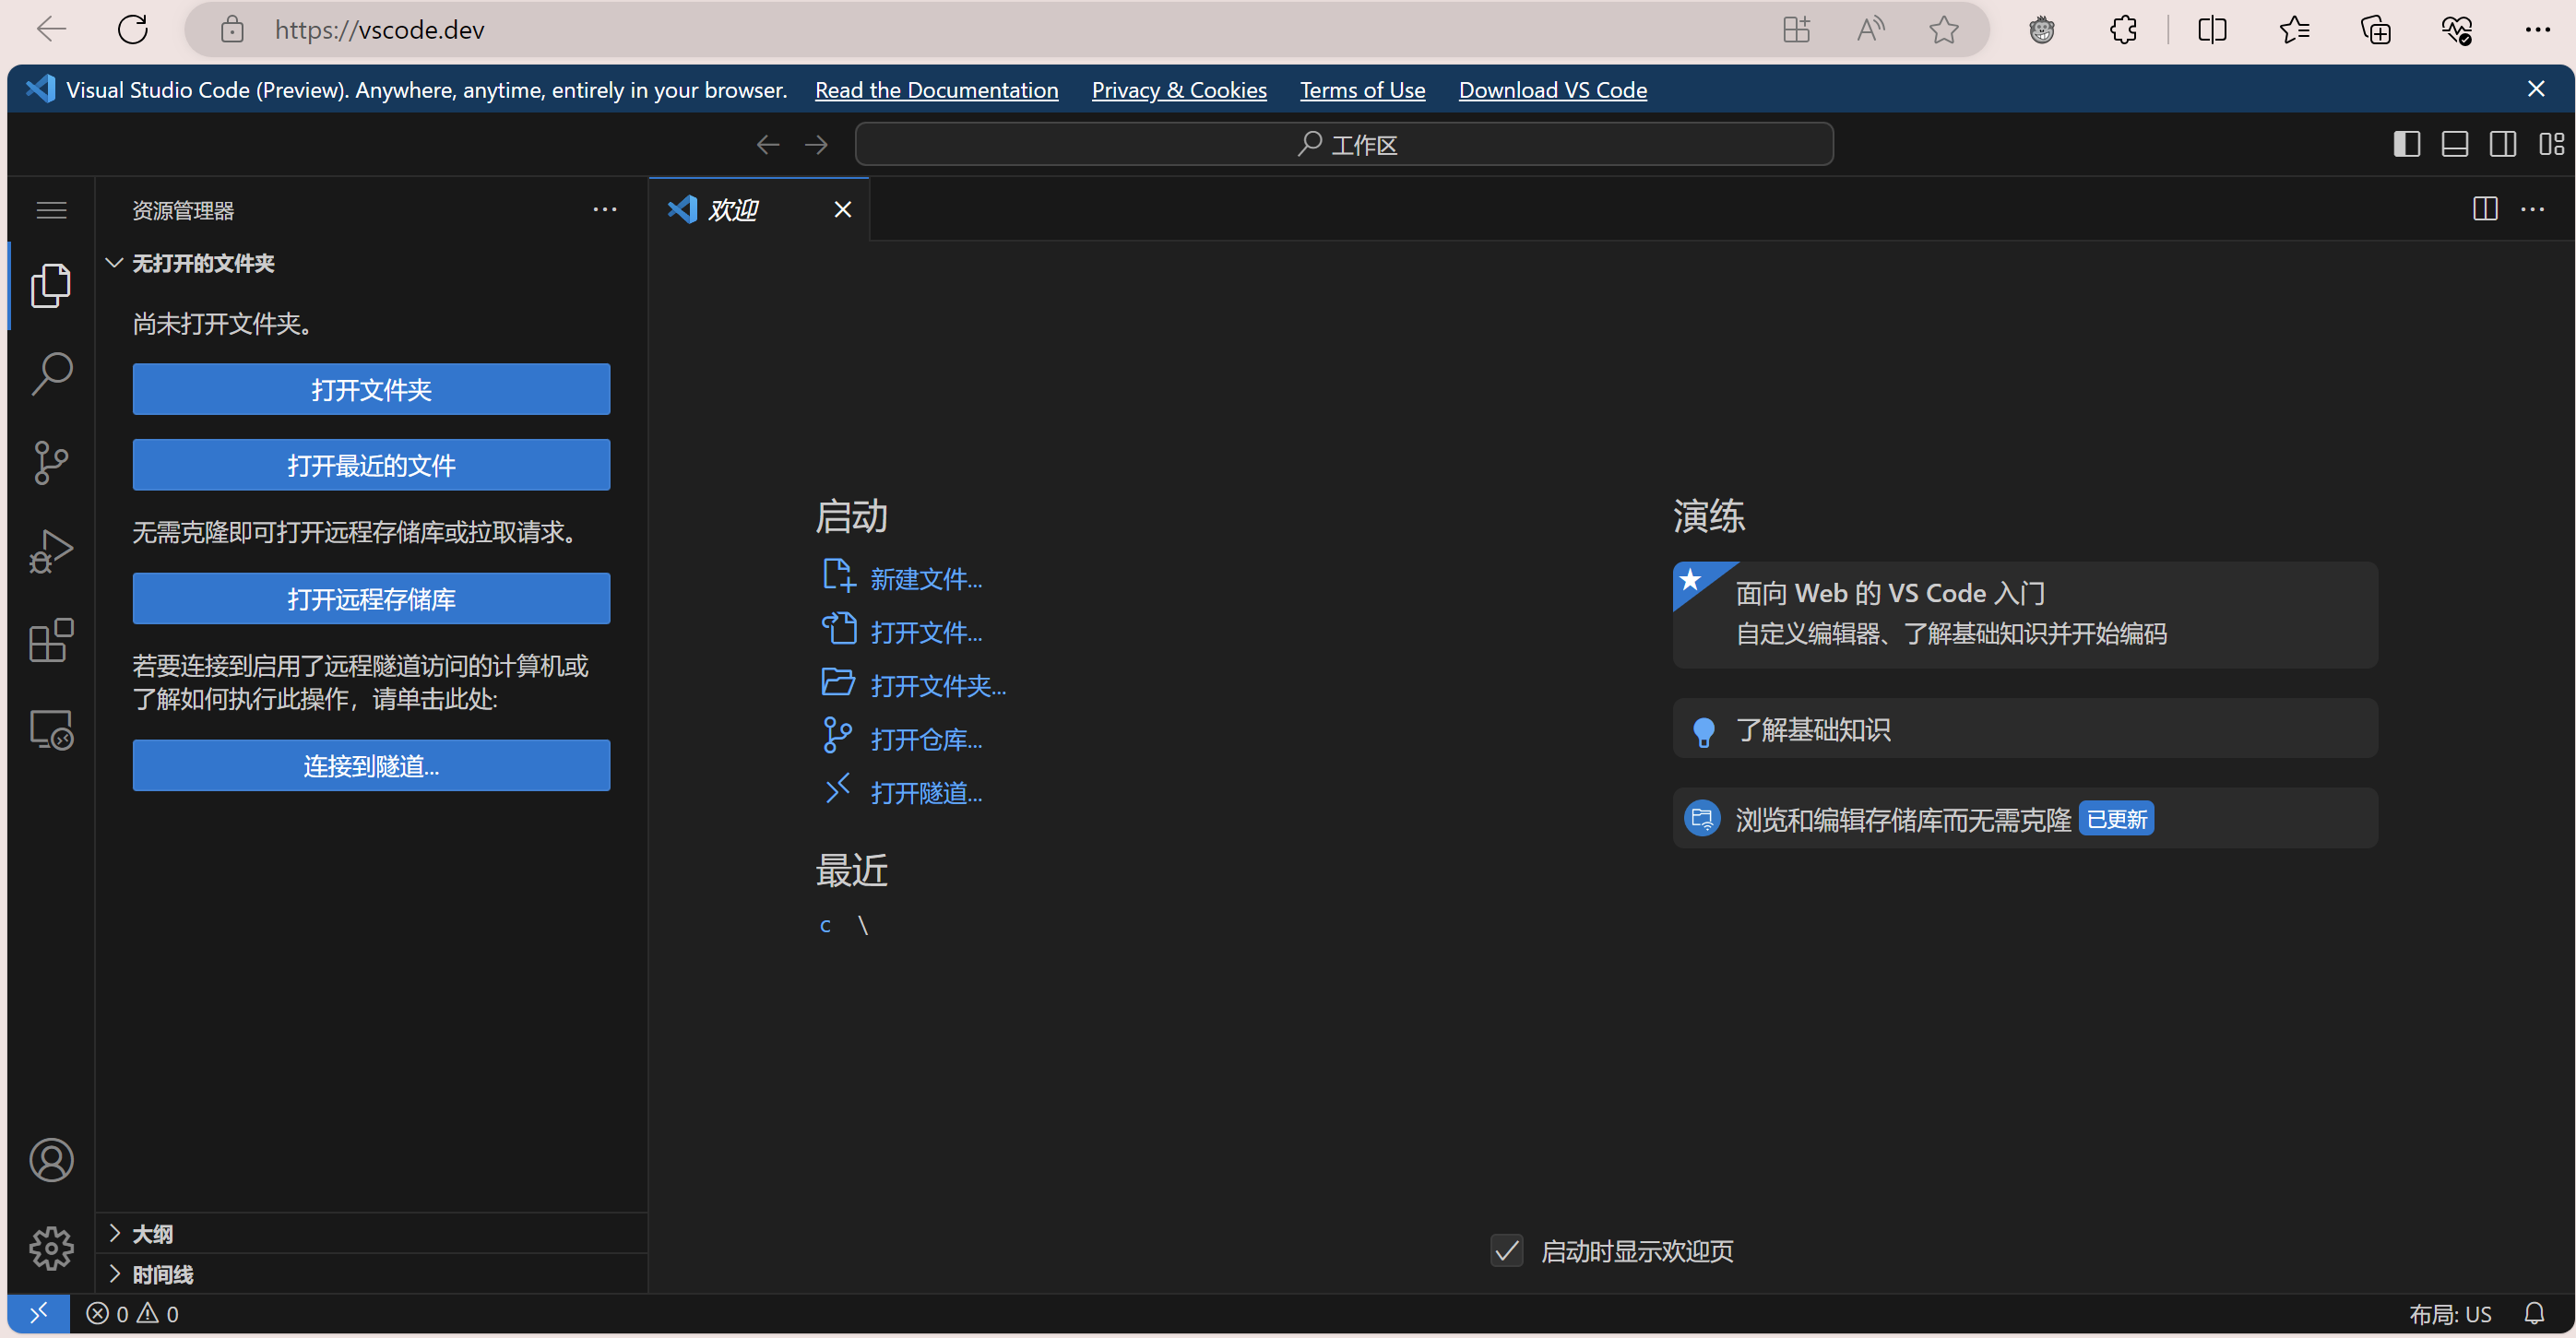Open 面向 Web 的 VS Code 入门 walkthrough
The height and width of the screenshot is (1338, 2576).
coord(2025,614)
